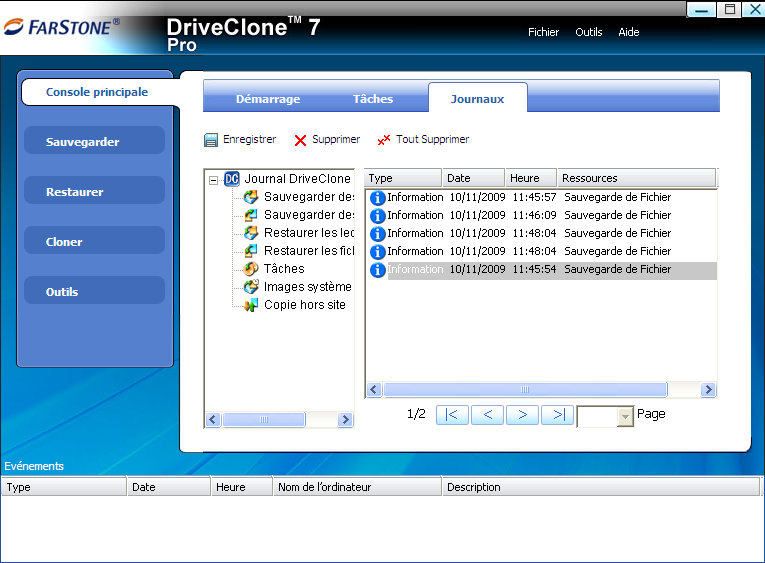Click left arrow of tree panel scrollbar
Viewport: 765px width, 563px height.
pyautogui.click(x=213, y=420)
